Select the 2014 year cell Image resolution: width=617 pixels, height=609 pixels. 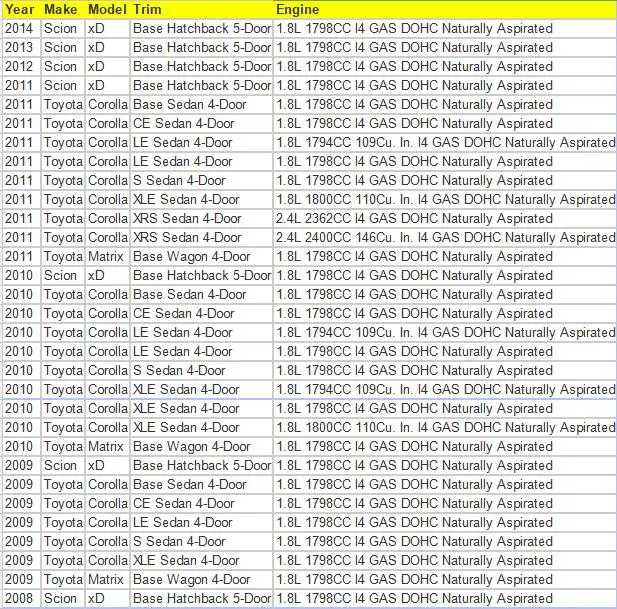click(x=21, y=29)
